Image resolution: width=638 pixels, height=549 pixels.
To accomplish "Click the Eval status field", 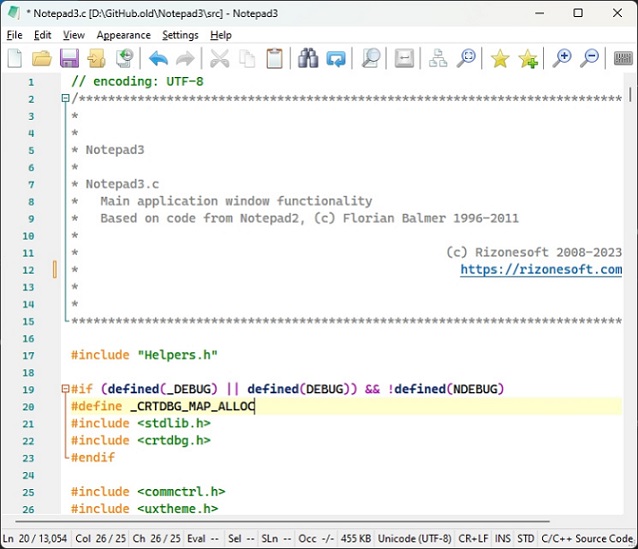I will coord(203,538).
